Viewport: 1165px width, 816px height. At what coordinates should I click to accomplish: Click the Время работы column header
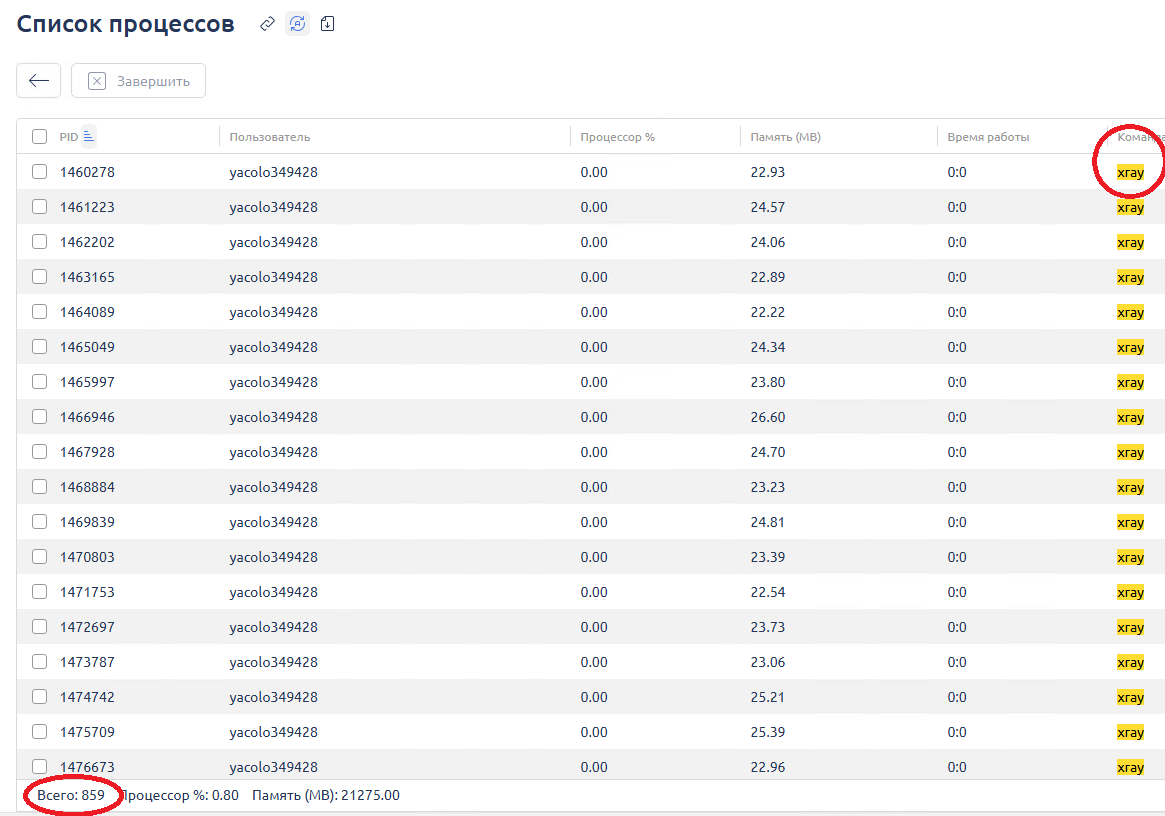click(x=988, y=137)
